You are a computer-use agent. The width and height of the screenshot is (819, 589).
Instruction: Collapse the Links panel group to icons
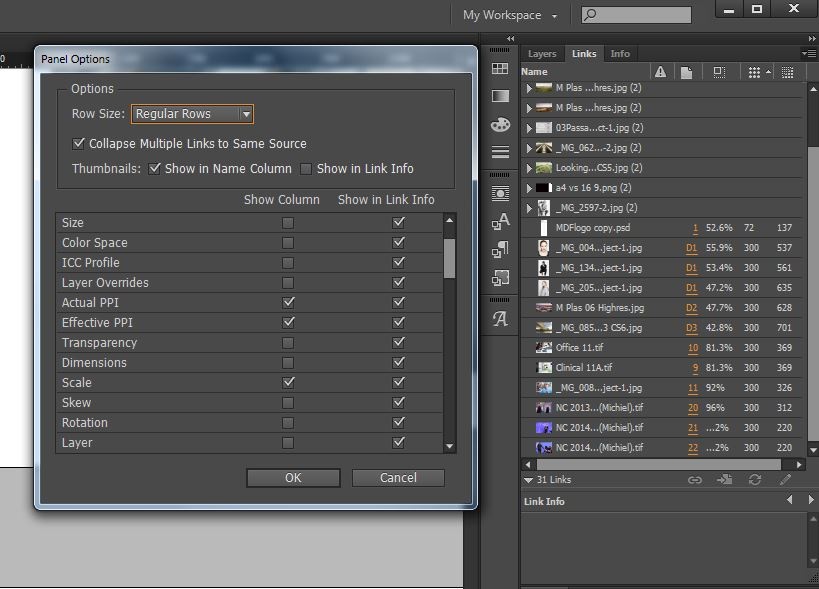tap(812, 39)
